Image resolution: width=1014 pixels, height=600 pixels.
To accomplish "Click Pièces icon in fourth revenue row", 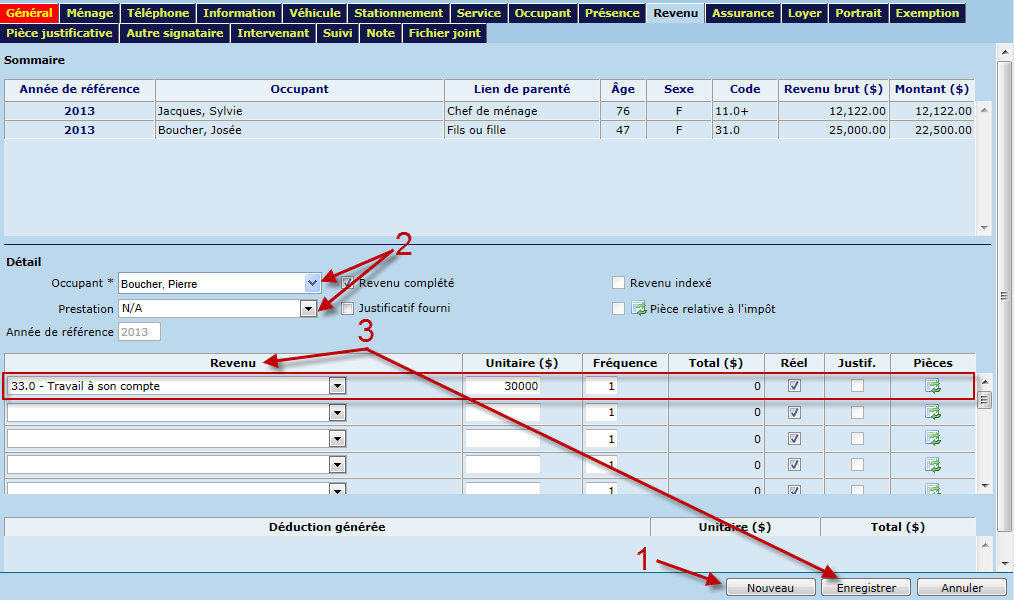I will [x=933, y=464].
